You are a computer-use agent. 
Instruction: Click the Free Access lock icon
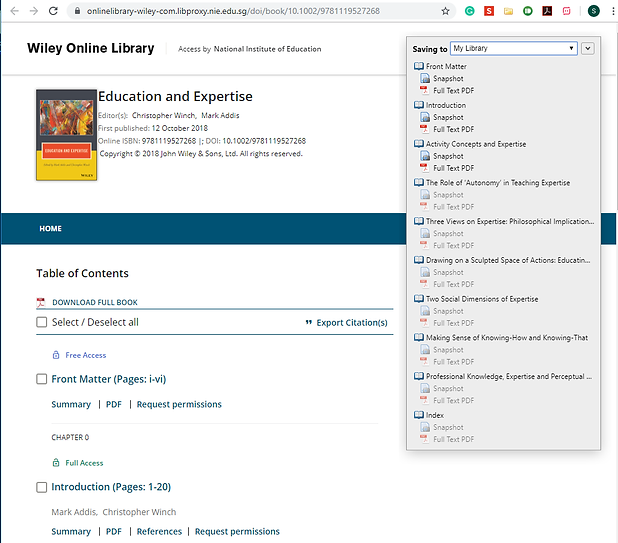point(56,355)
